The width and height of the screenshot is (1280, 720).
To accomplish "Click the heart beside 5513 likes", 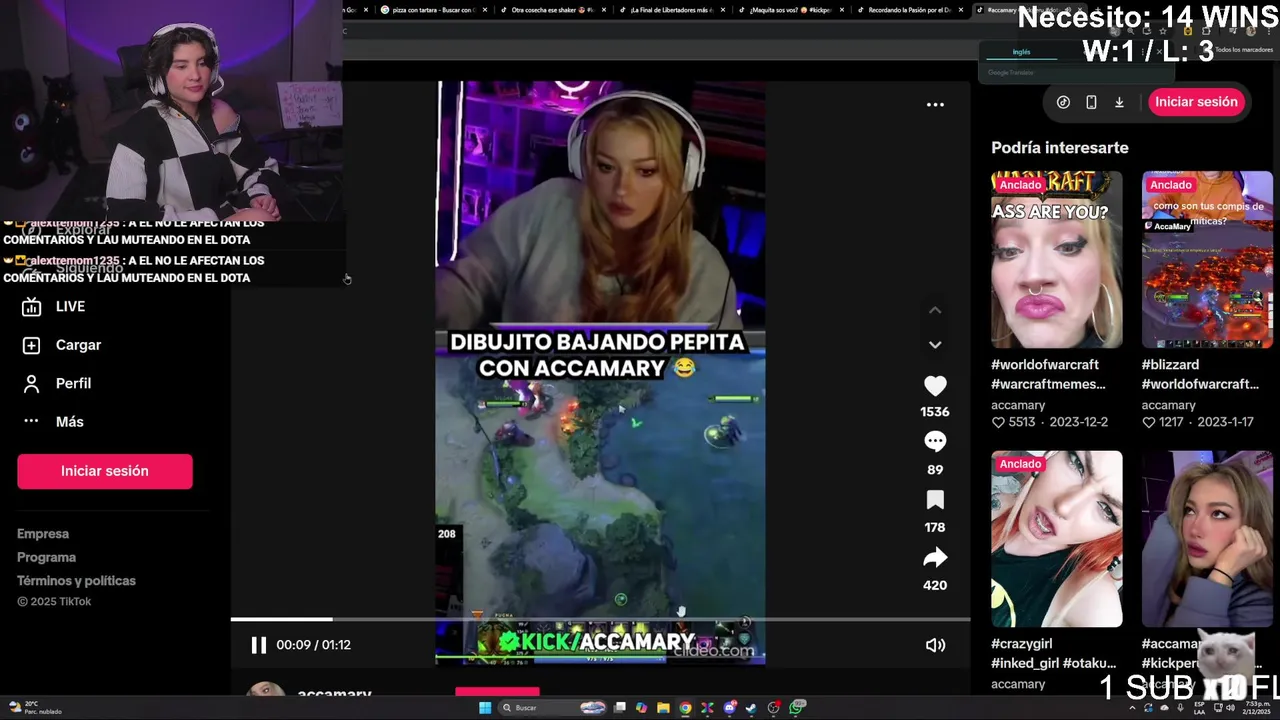I will tap(998, 422).
